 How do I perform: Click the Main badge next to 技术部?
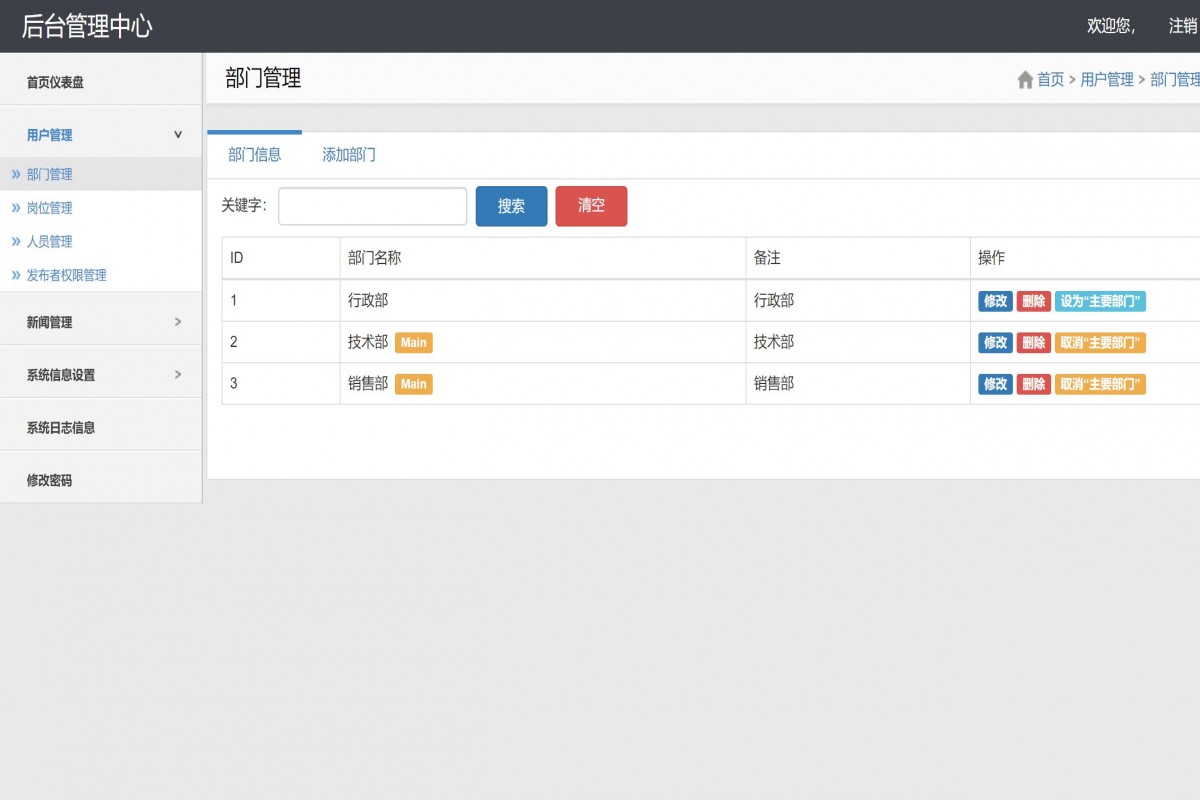pyautogui.click(x=414, y=342)
